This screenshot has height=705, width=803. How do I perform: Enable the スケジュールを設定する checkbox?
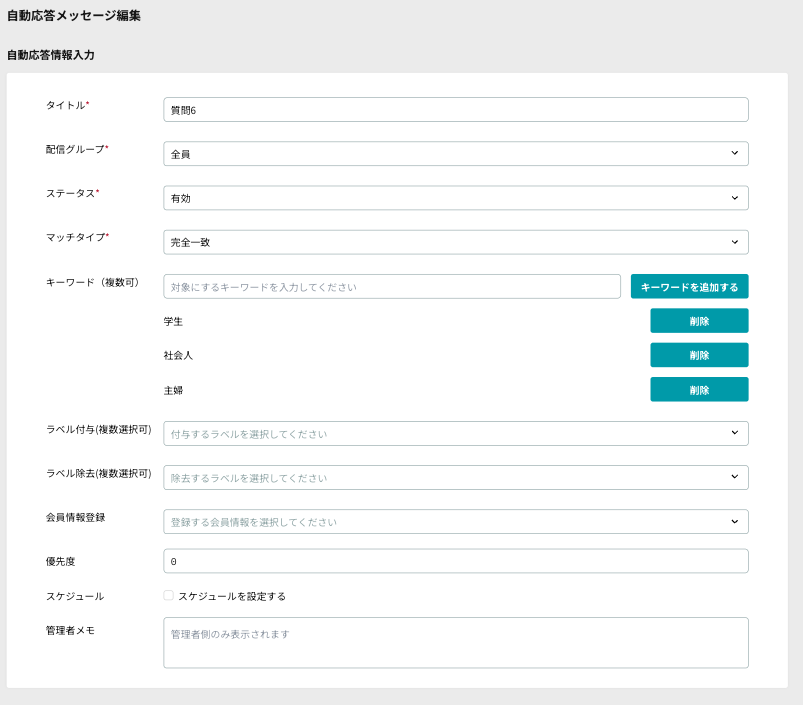coord(168,595)
